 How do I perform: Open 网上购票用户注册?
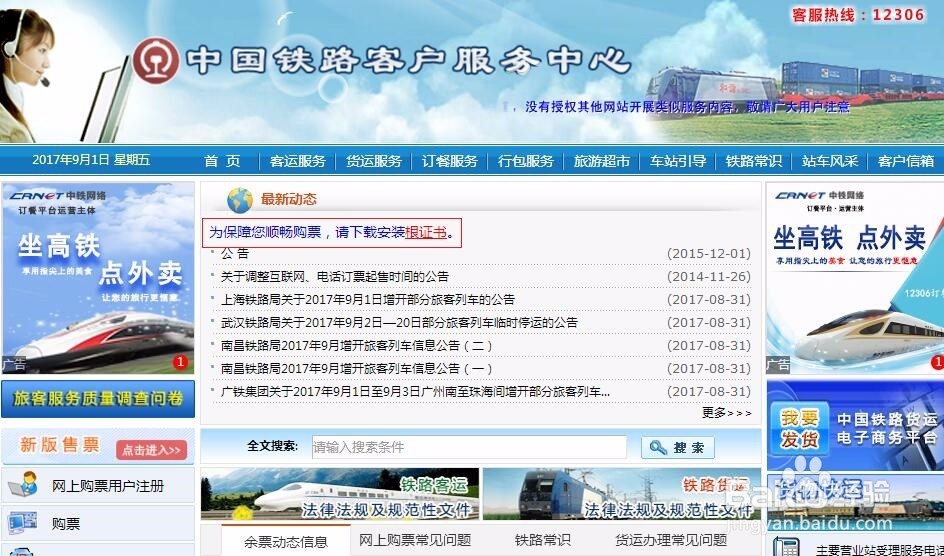point(108,486)
